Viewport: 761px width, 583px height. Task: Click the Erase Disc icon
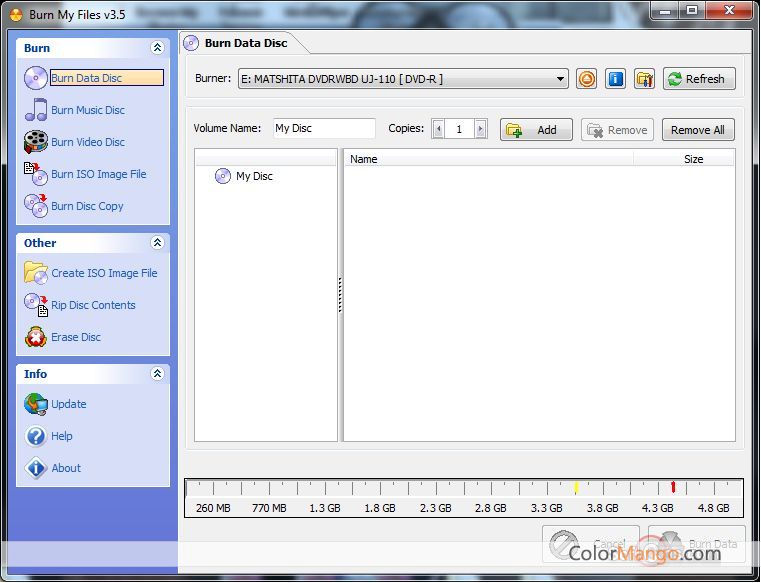coord(36,337)
